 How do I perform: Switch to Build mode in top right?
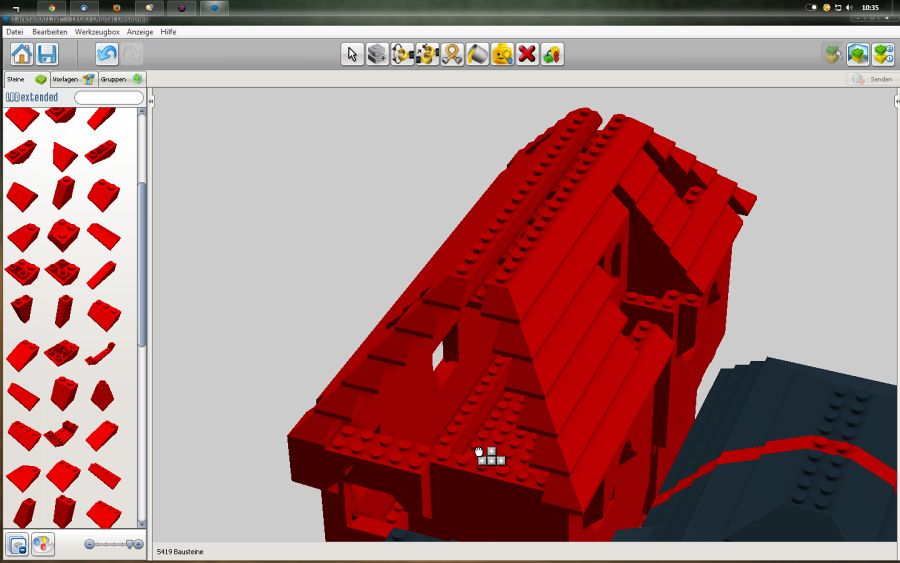tap(832, 54)
